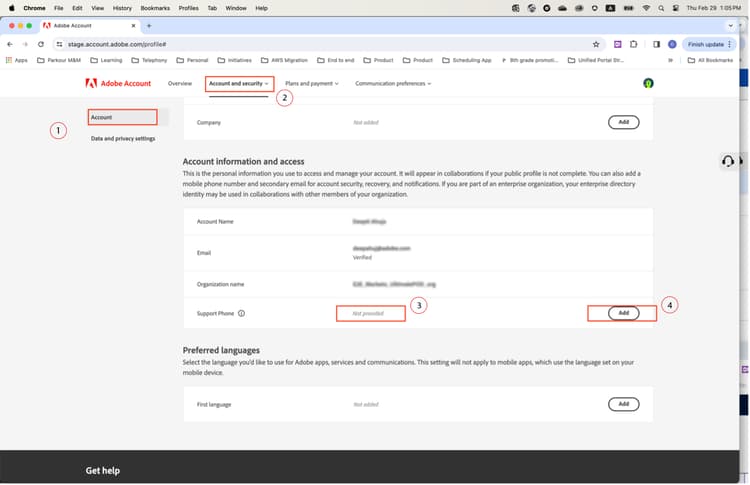This screenshot has height=485, width=750.
Task: Click the Organization name row label
Action: tap(220, 285)
